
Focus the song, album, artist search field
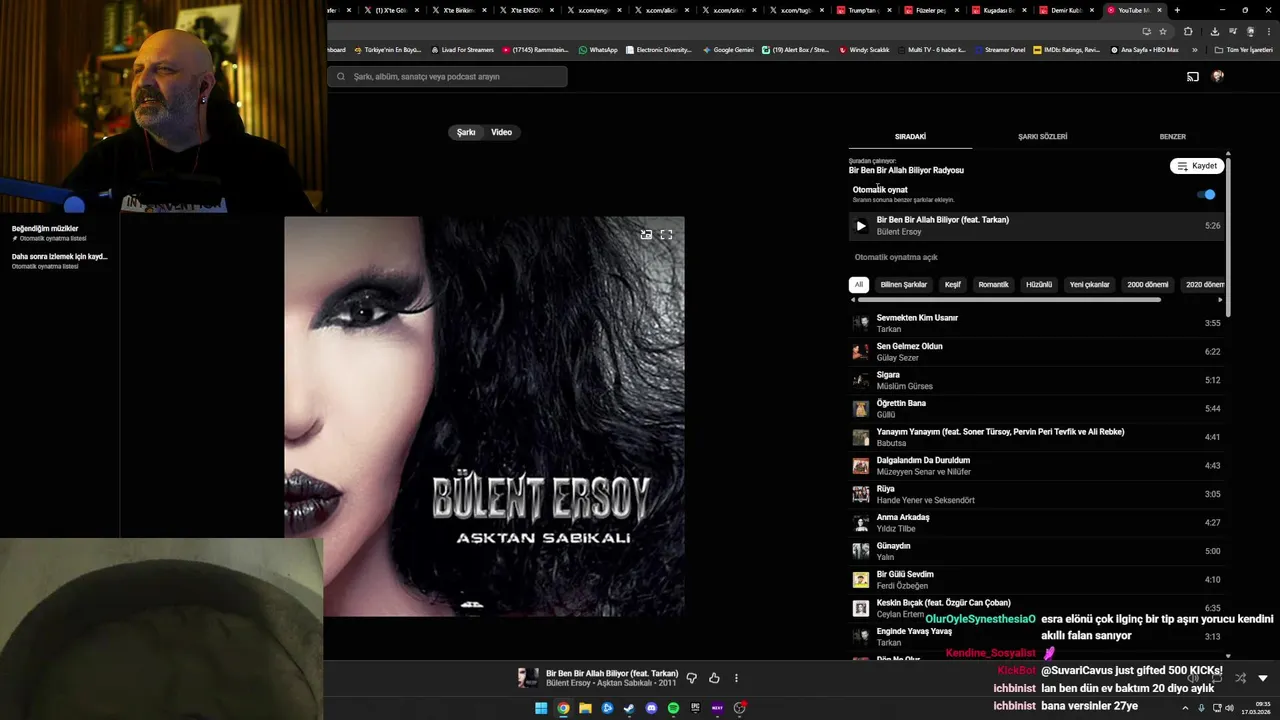[447, 76]
